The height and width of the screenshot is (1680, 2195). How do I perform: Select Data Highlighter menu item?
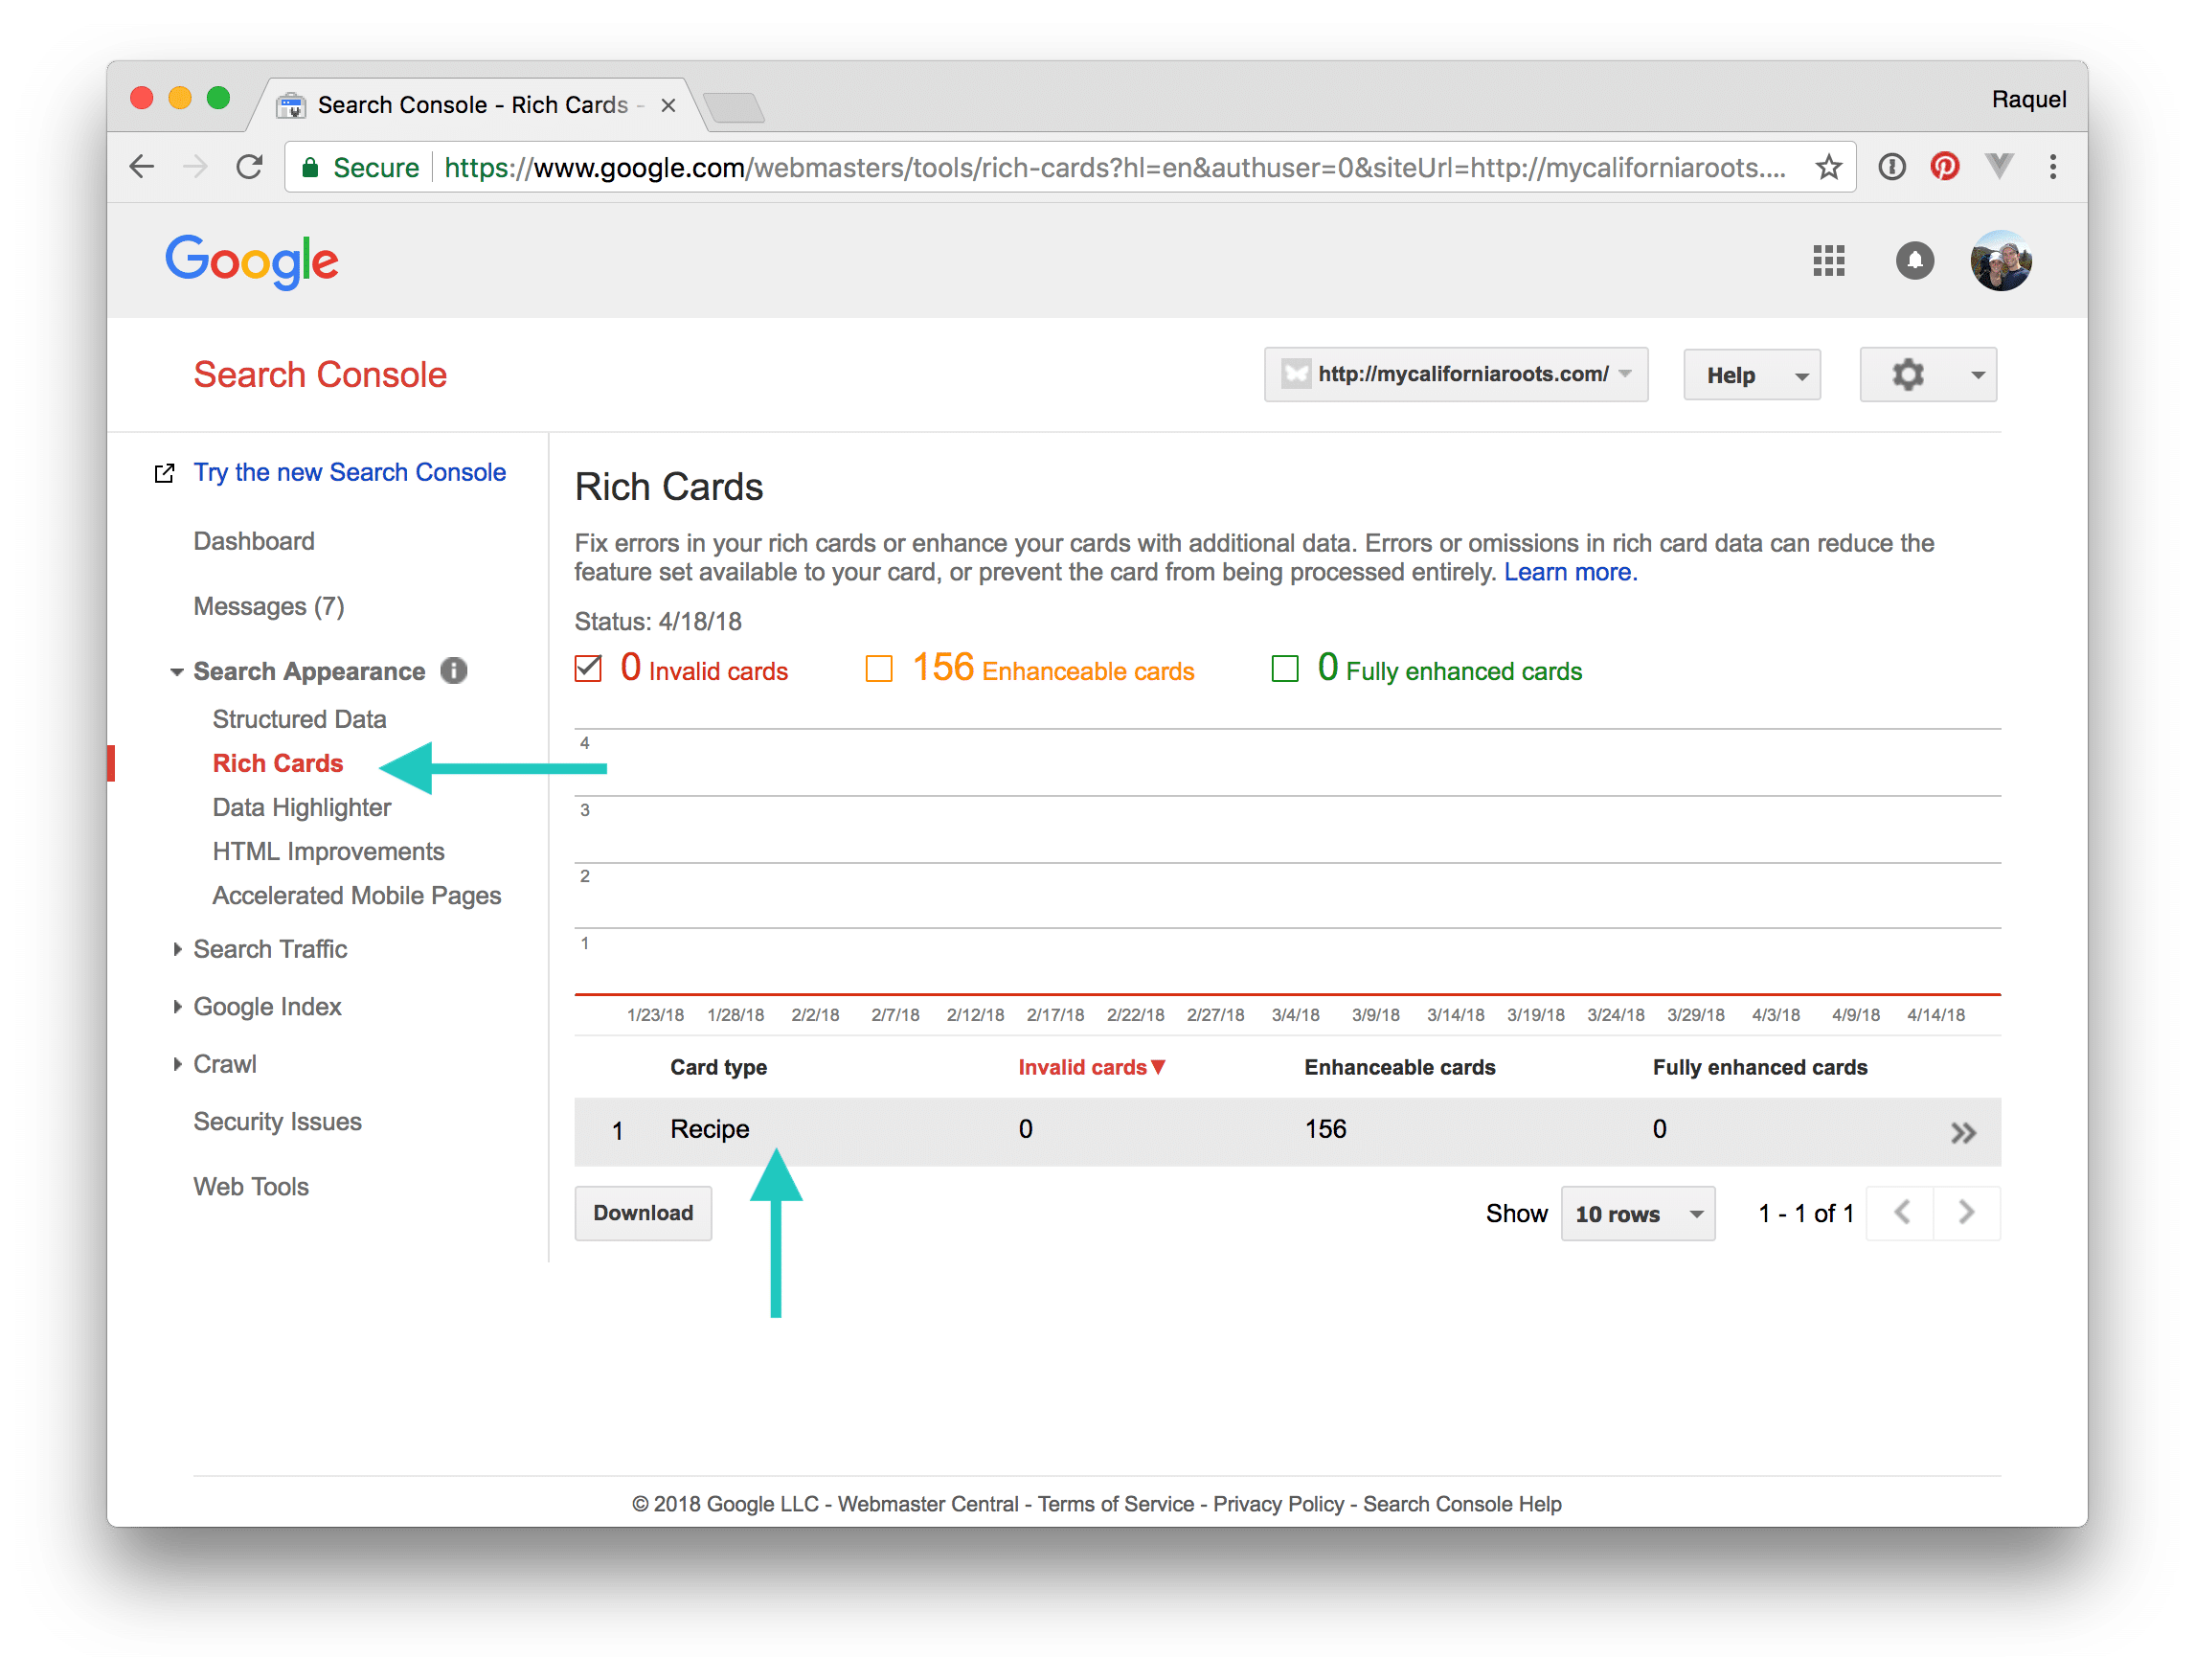301,807
